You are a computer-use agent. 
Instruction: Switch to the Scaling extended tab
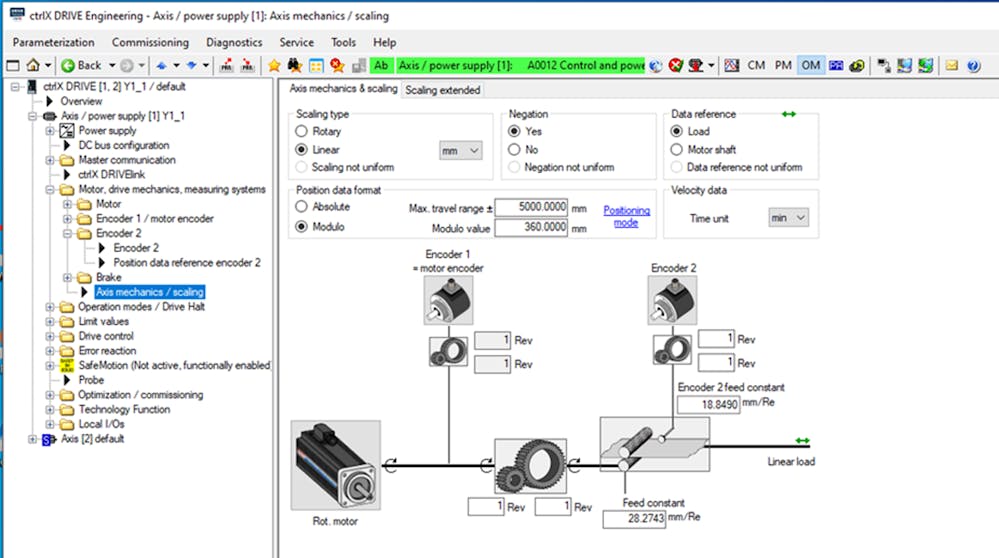443,90
